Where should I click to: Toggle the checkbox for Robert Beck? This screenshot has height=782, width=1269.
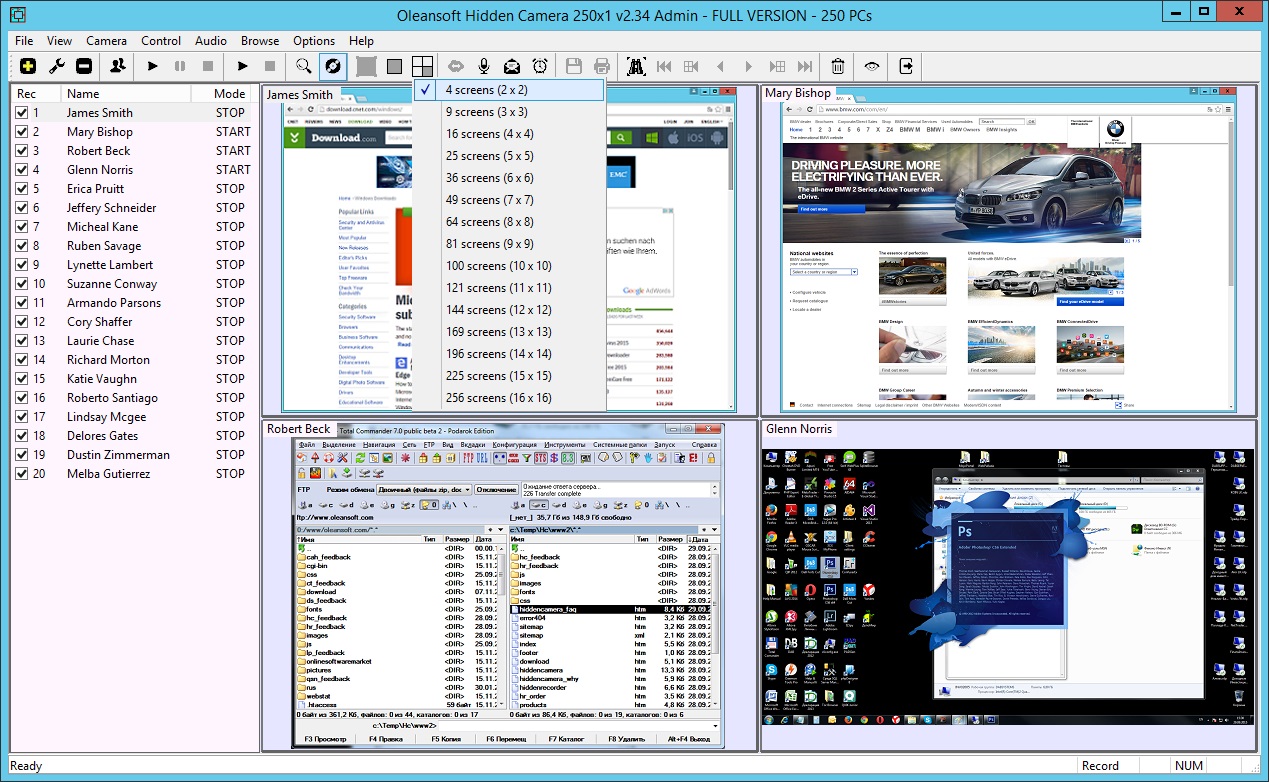(21, 151)
